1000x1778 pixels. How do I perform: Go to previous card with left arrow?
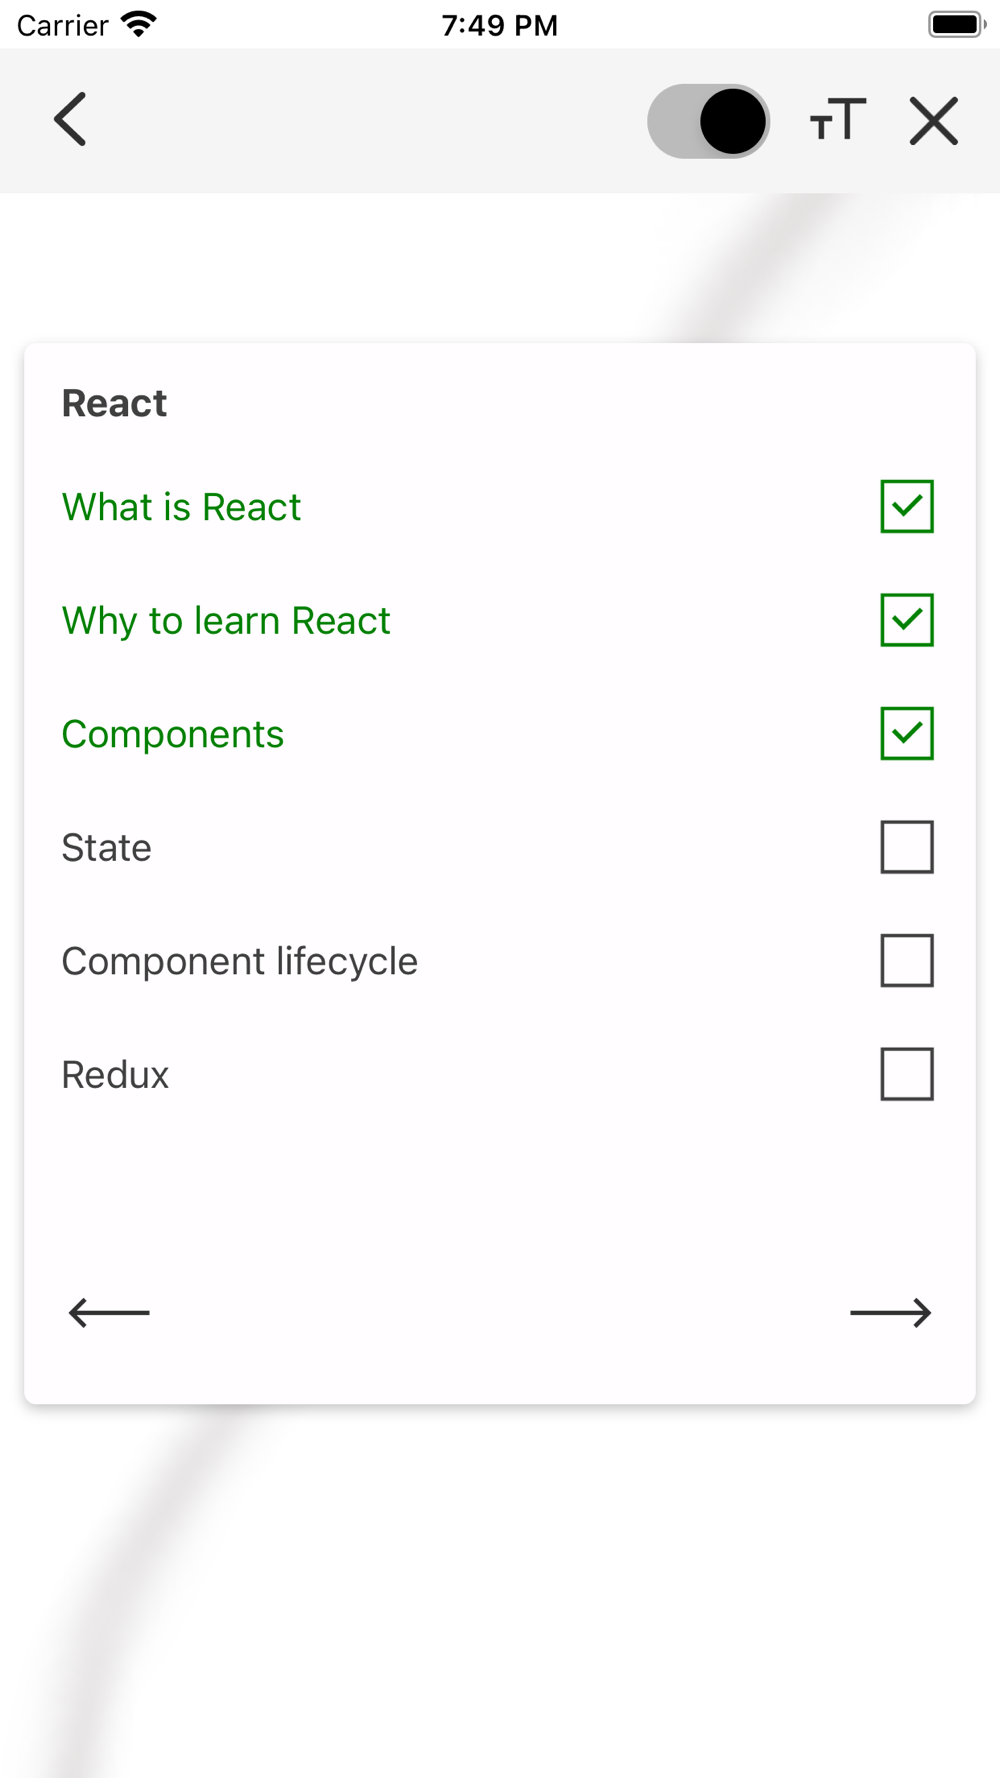point(109,1312)
